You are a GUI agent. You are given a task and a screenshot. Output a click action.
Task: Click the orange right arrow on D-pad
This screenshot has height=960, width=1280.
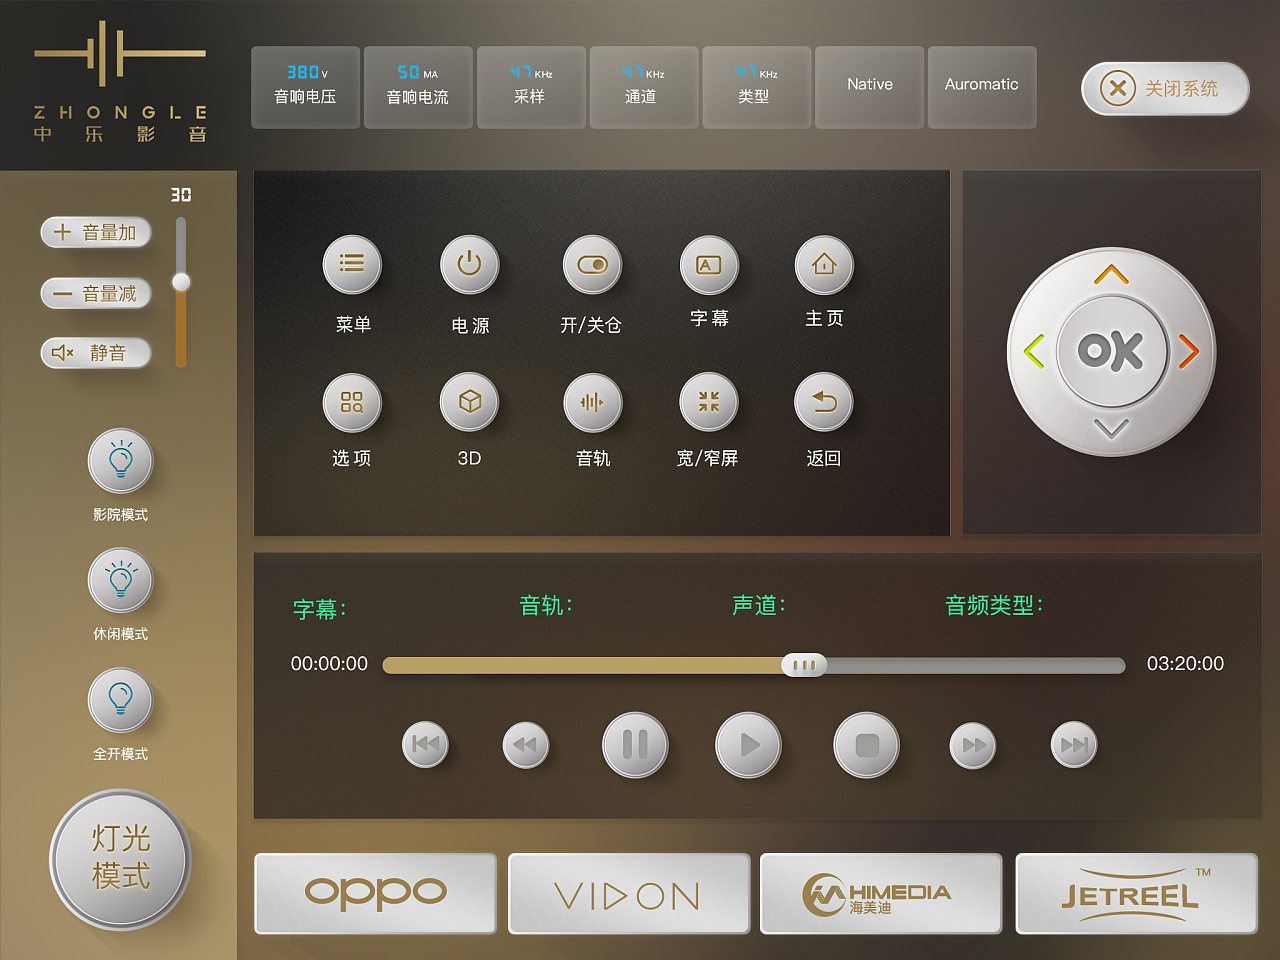coord(1188,351)
